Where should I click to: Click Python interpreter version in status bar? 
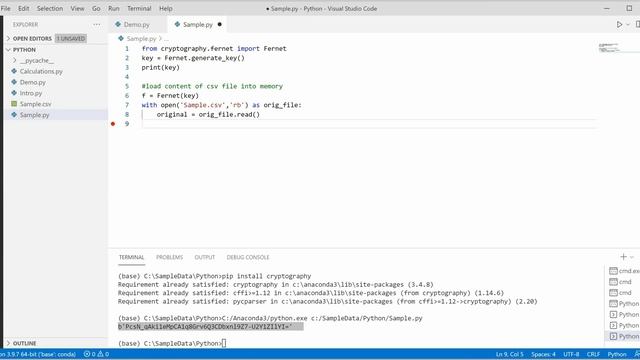point(39,354)
